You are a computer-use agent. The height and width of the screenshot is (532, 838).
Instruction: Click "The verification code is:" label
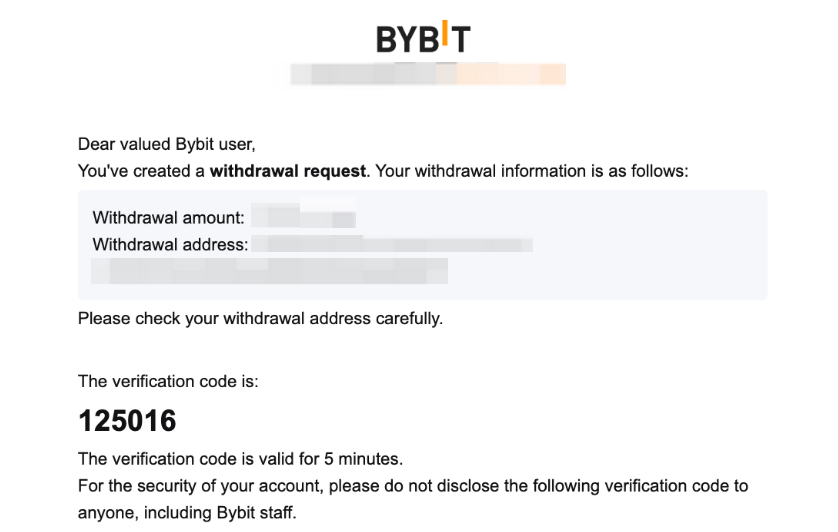(168, 380)
